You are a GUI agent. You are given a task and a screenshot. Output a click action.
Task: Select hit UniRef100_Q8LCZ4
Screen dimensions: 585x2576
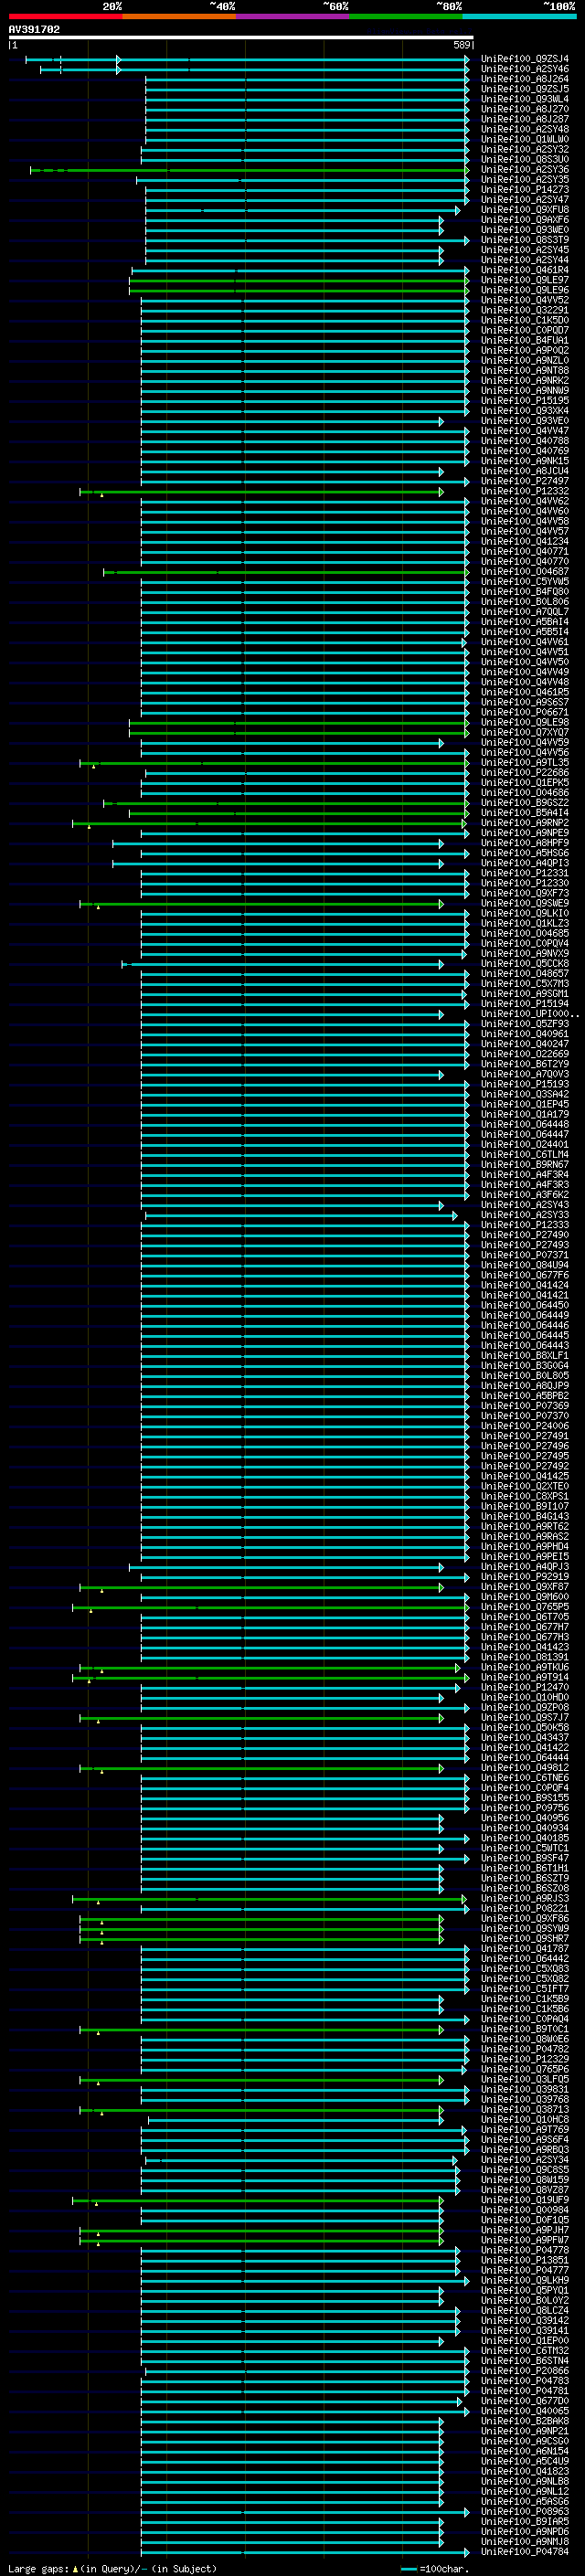525,2310
